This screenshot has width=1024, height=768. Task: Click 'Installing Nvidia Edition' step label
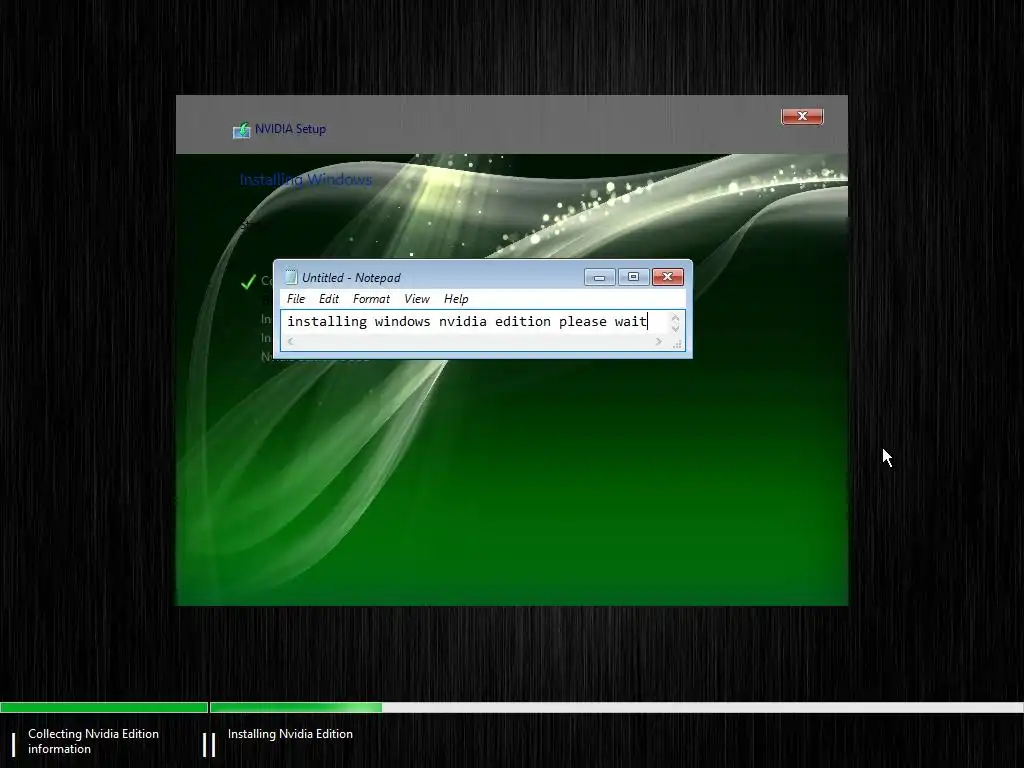(x=290, y=734)
